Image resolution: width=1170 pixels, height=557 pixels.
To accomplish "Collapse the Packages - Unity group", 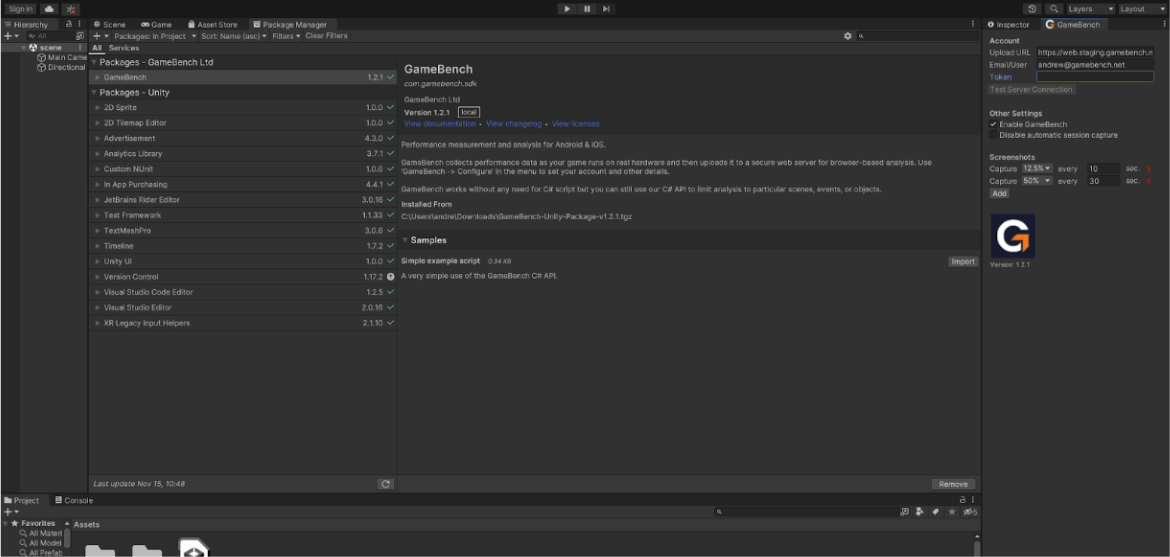I will point(94,93).
